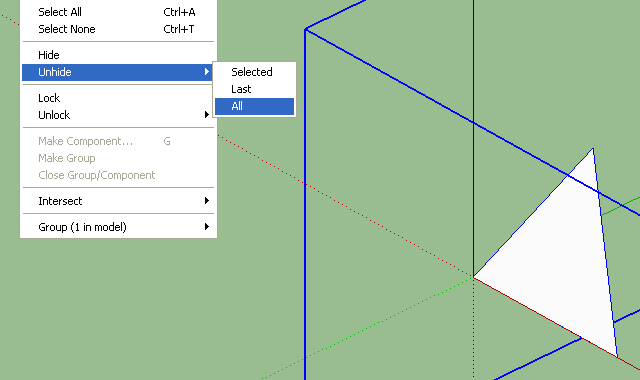640x380 pixels.
Task: Click the Lock menu entry
Action: pyautogui.click(x=118, y=98)
